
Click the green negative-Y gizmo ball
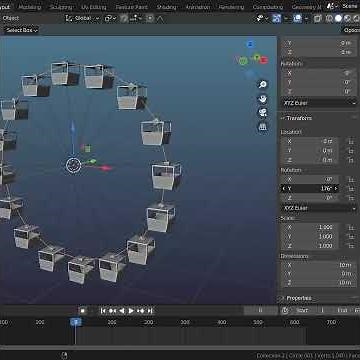point(244,61)
